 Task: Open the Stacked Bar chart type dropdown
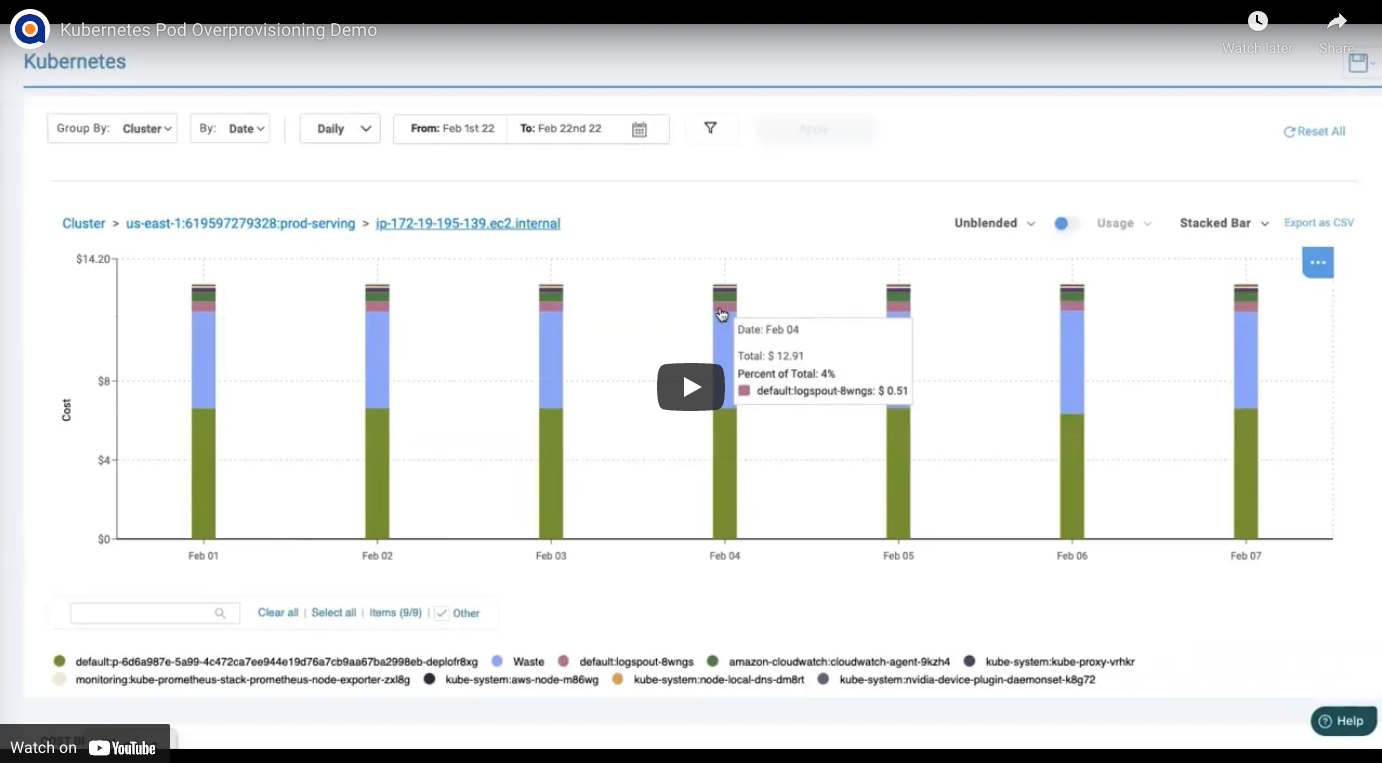coord(1224,223)
